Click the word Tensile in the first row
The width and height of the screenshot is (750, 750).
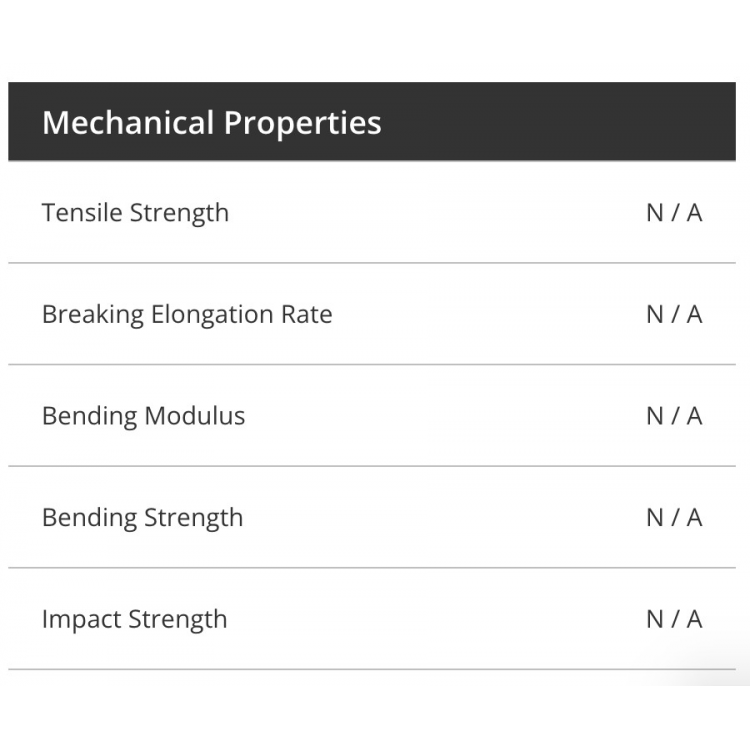point(82,212)
